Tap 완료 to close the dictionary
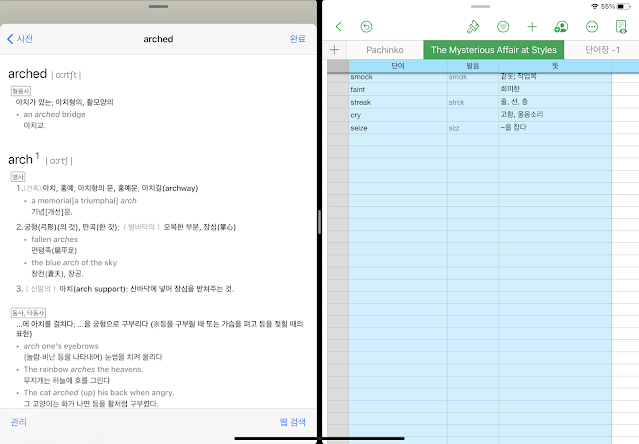This screenshot has width=639, height=444. click(297, 39)
